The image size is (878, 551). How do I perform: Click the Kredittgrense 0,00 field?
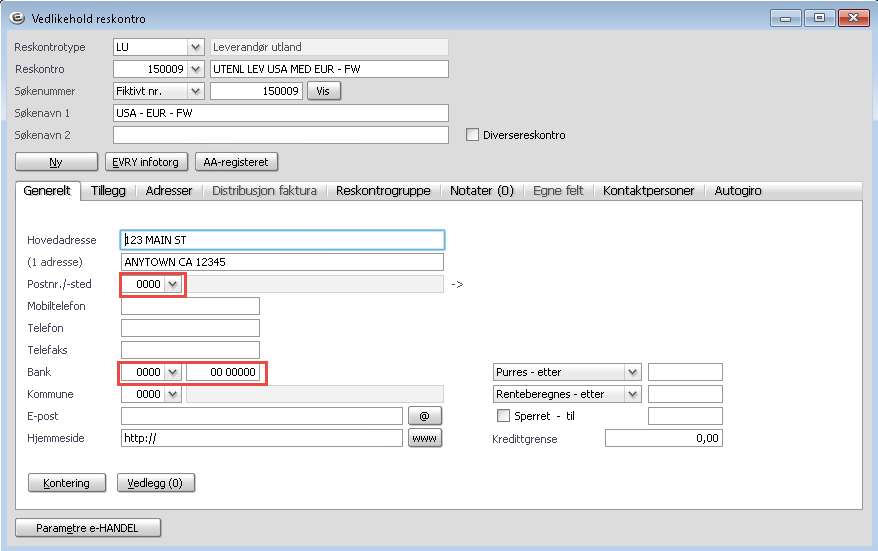coord(664,438)
